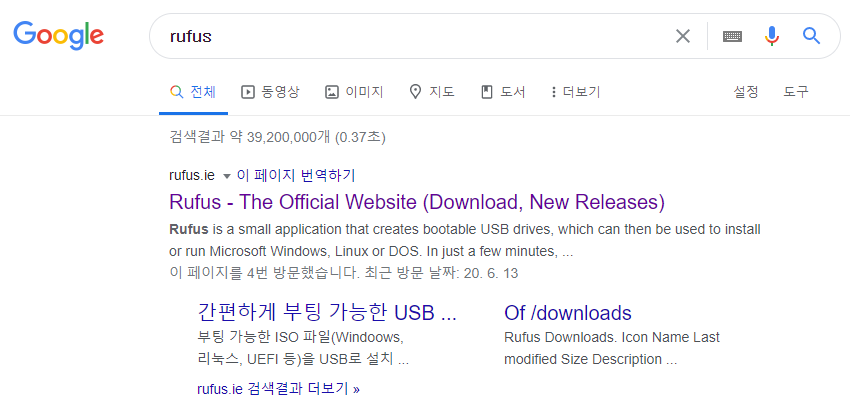The height and width of the screenshot is (418, 850).
Task: Click 이 페이지 번역하기 link
Action: point(296,176)
